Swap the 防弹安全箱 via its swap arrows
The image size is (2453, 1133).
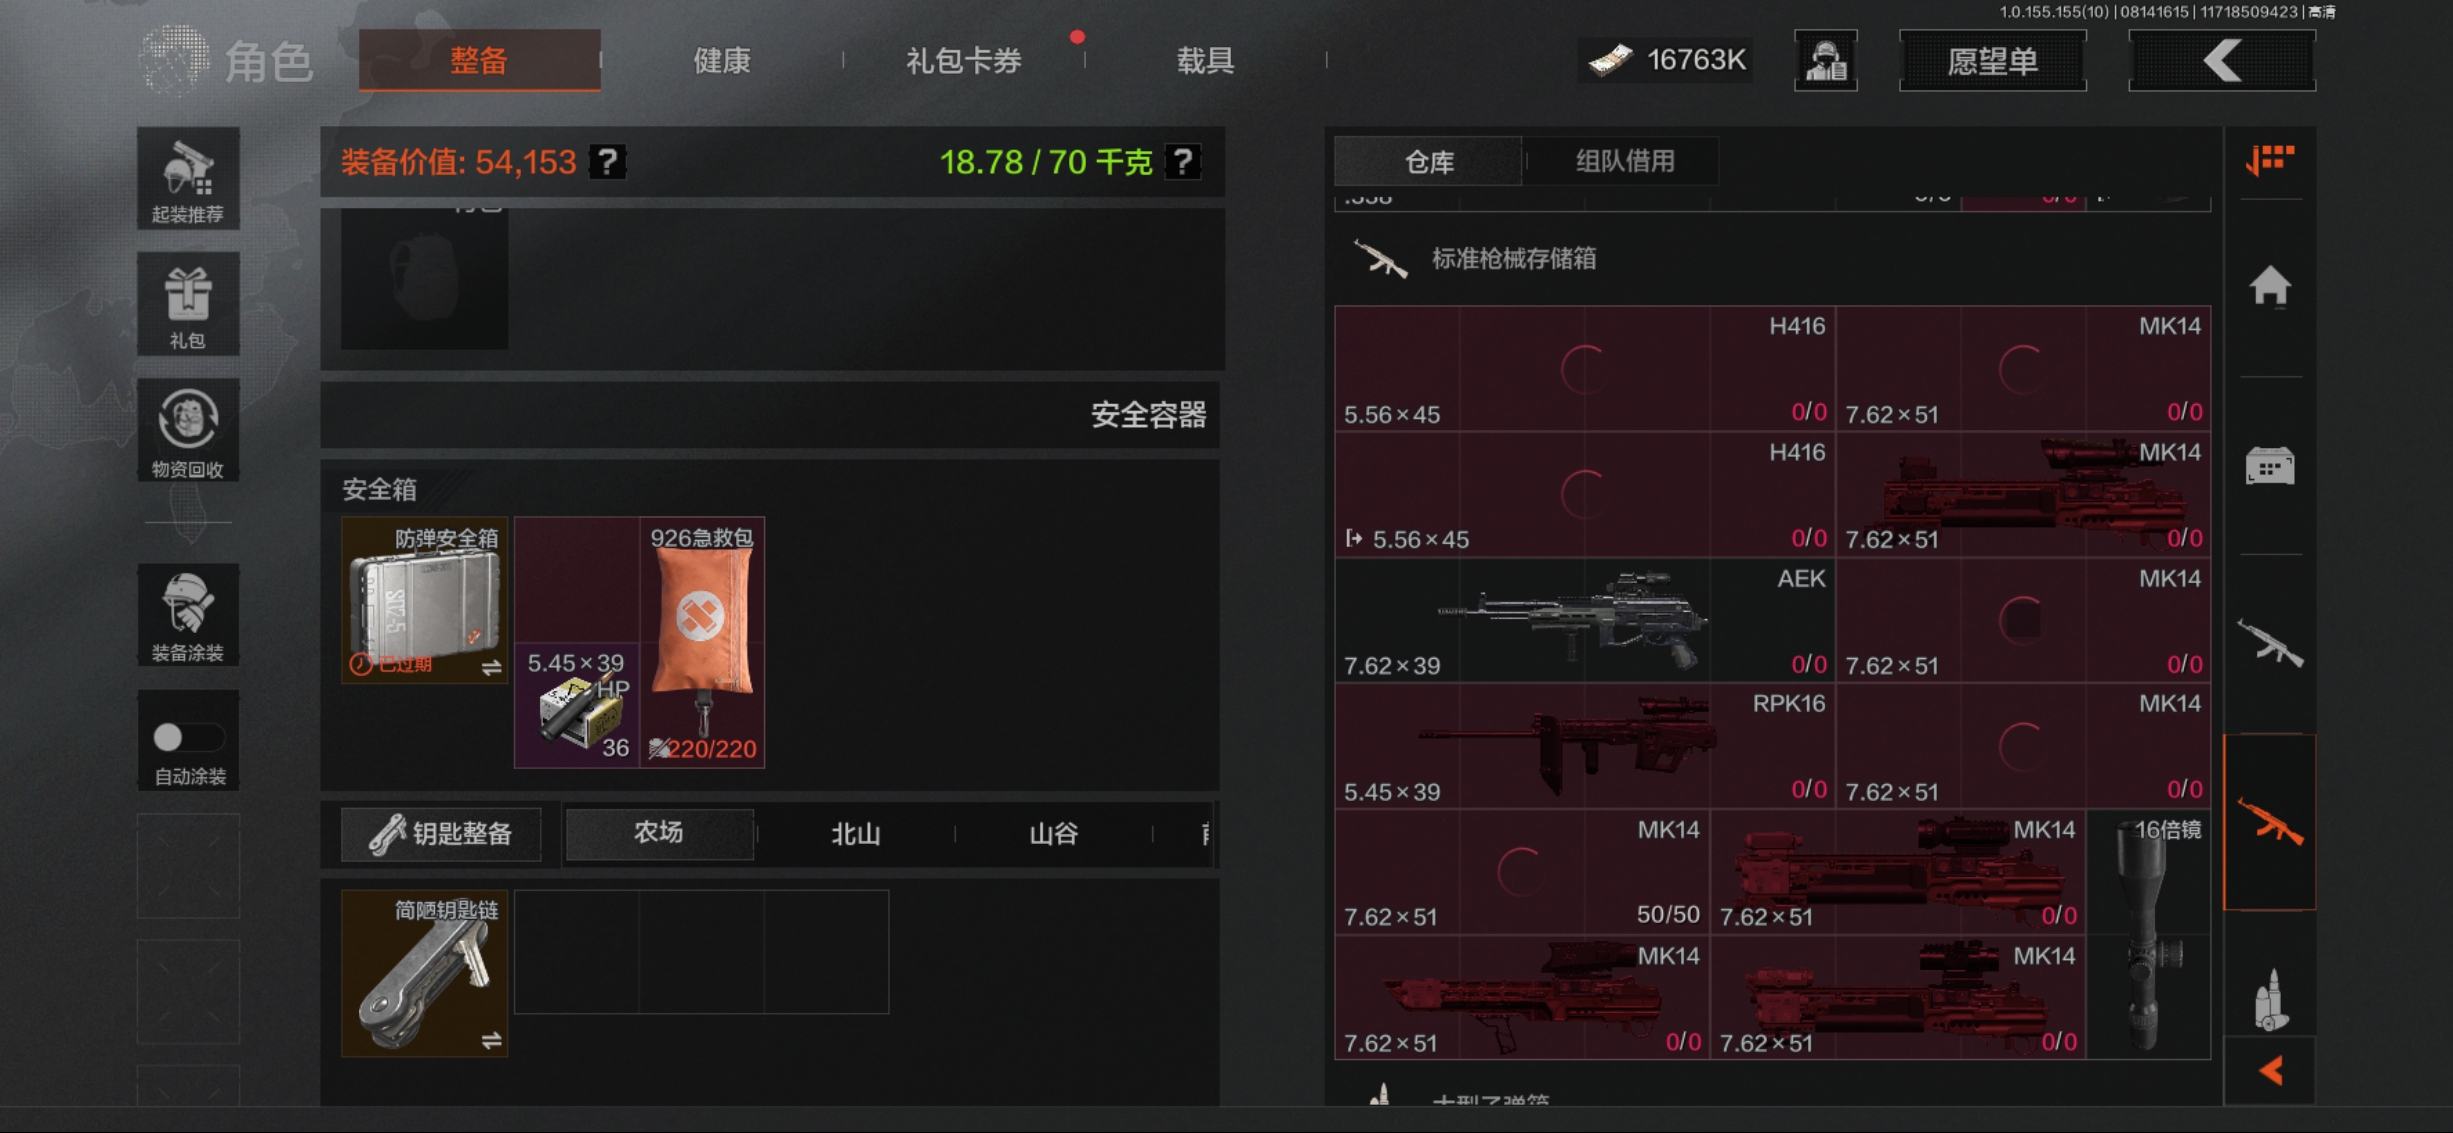coord(491,668)
